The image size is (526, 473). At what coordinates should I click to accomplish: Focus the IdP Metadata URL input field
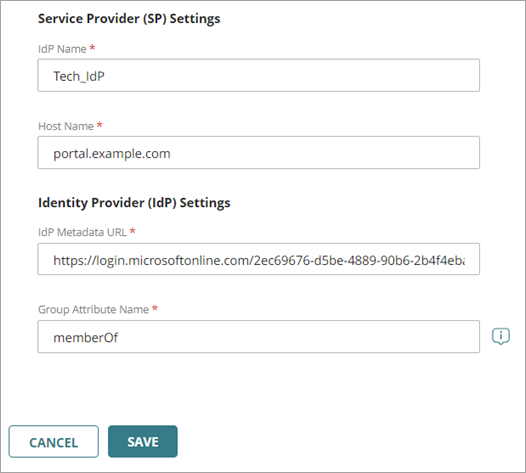coord(259,259)
